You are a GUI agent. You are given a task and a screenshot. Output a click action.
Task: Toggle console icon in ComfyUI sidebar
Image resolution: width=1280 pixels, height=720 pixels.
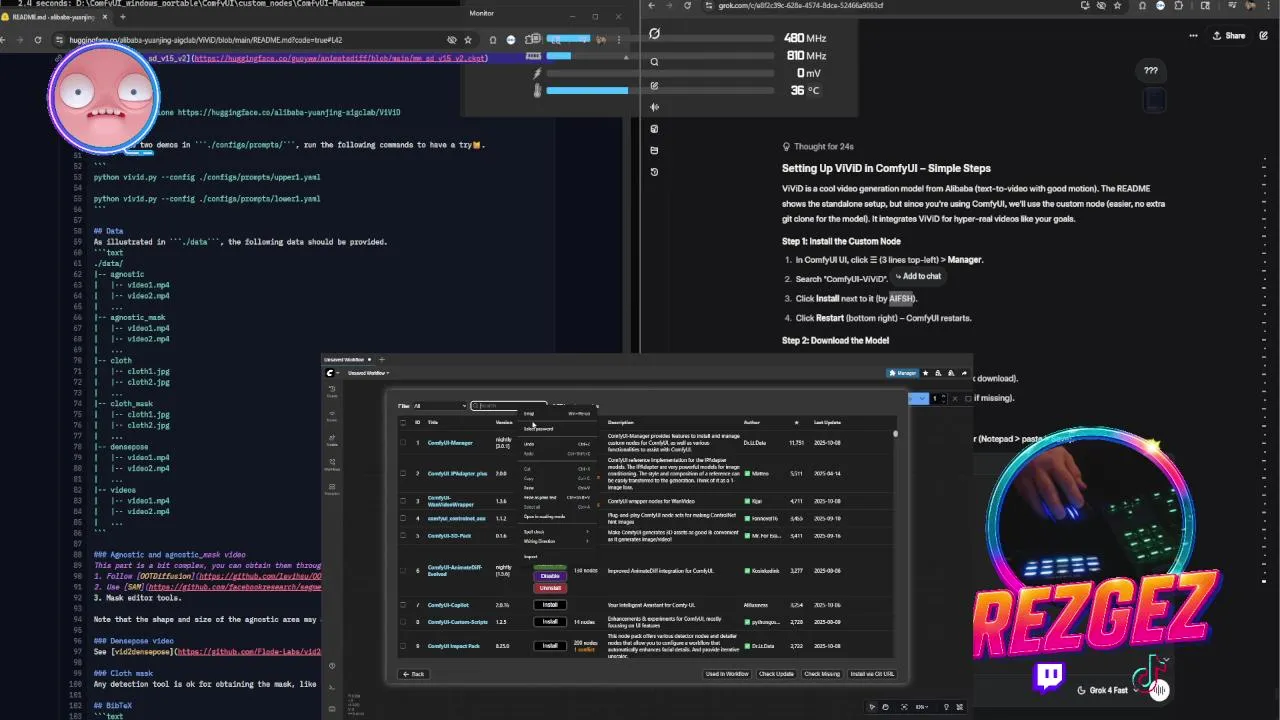[332, 686]
